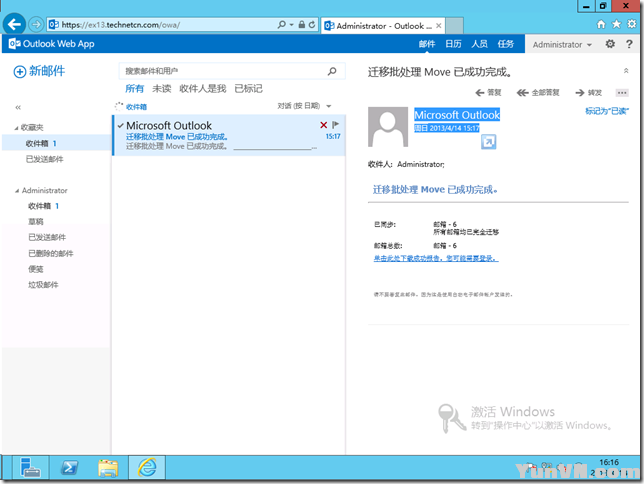644x484 pixels.
Task: Open browser tools gear icon
Action: [632, 24]
